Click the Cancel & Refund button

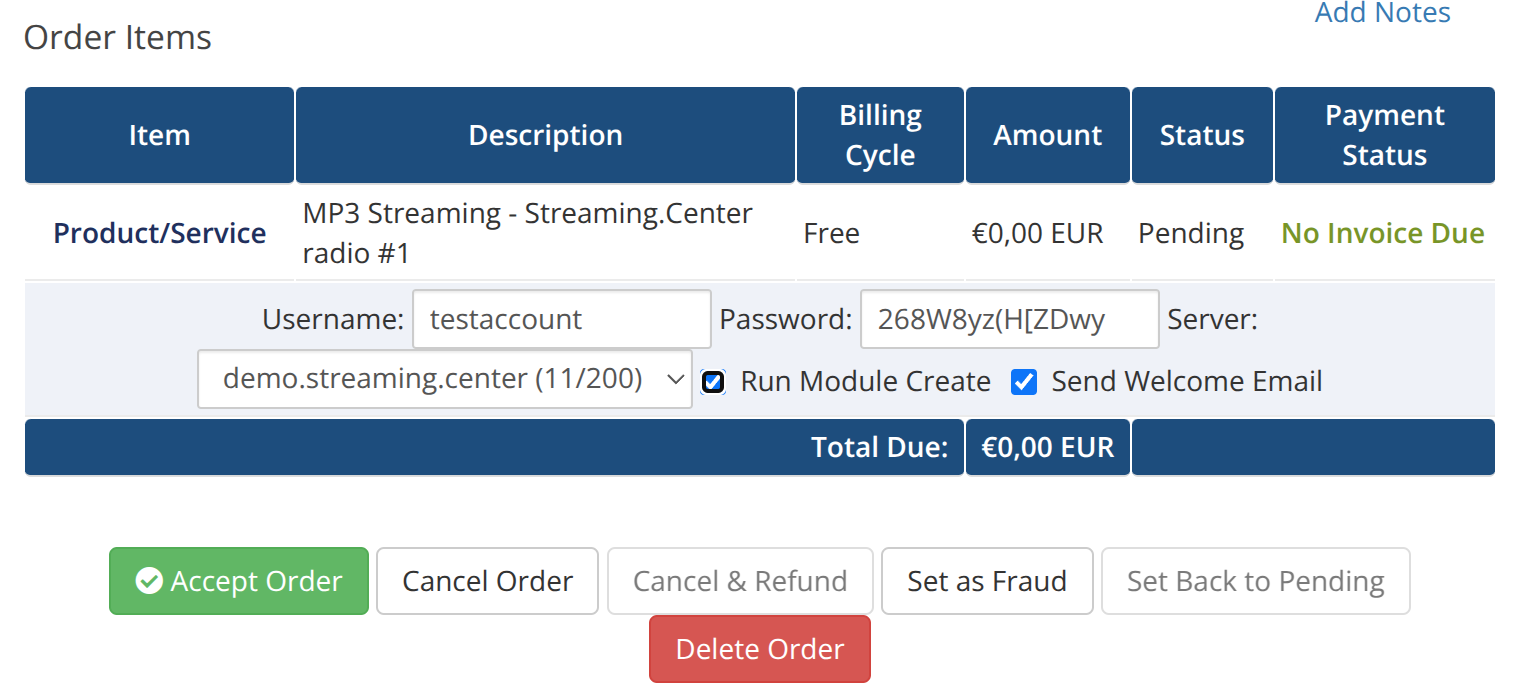[740, 581]
